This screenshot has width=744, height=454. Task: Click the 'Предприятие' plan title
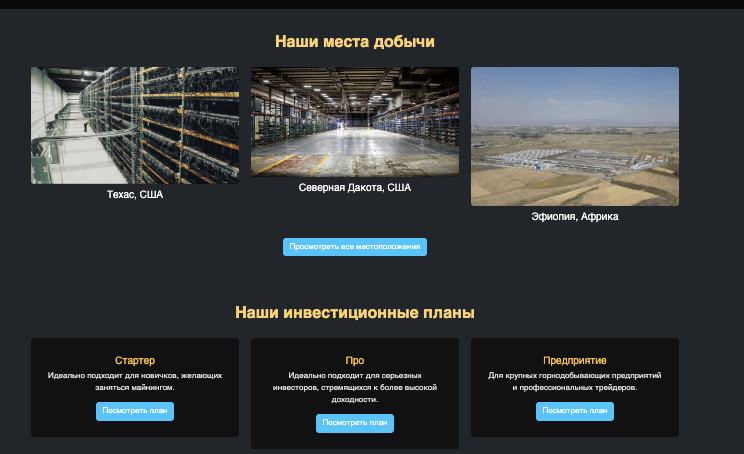click(x=575, y=361)
